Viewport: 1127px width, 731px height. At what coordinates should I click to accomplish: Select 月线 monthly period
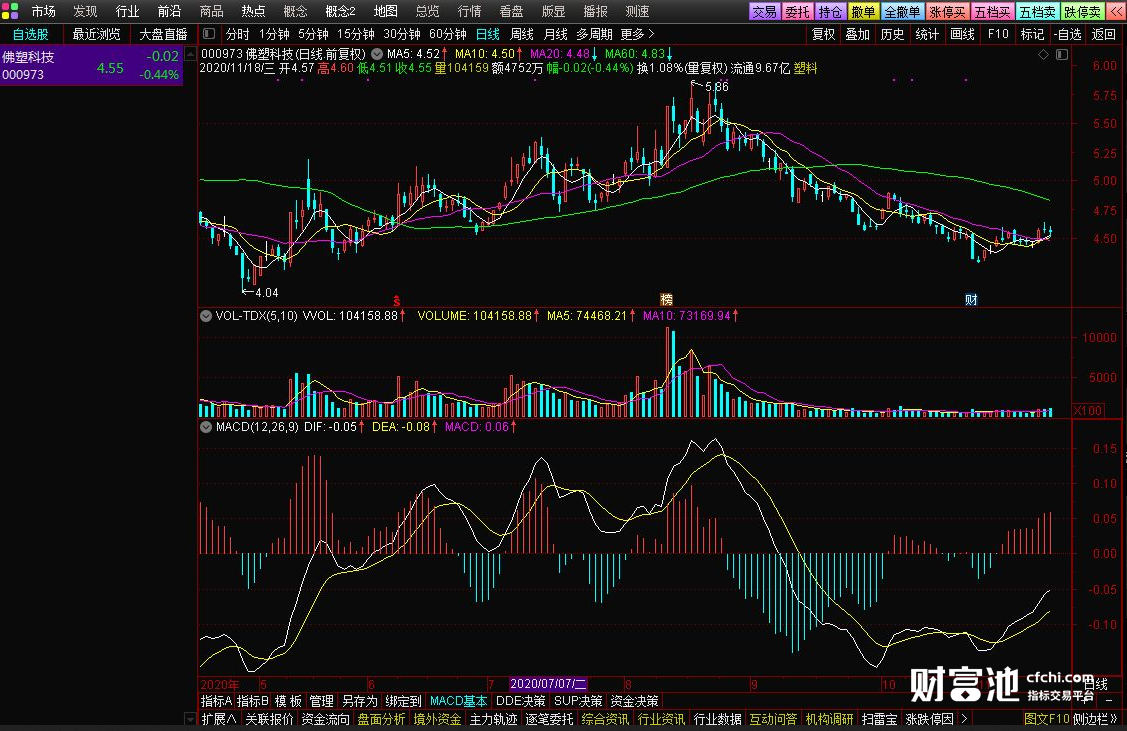556,34
